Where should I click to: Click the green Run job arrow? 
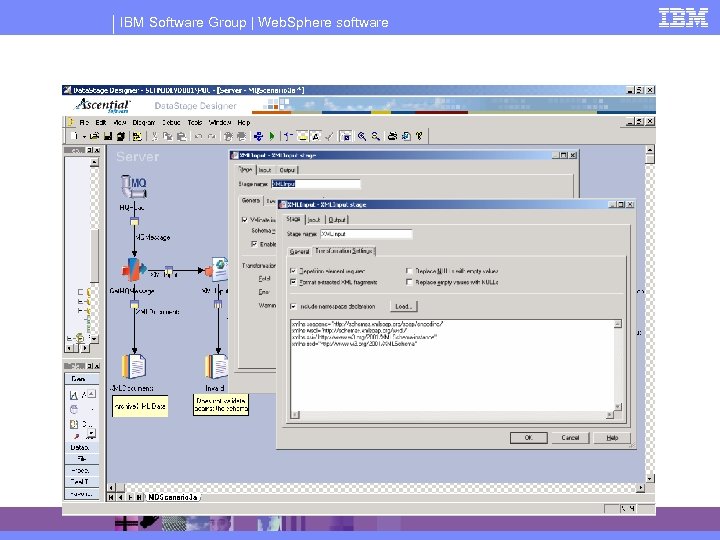click(x=272, y=136)
